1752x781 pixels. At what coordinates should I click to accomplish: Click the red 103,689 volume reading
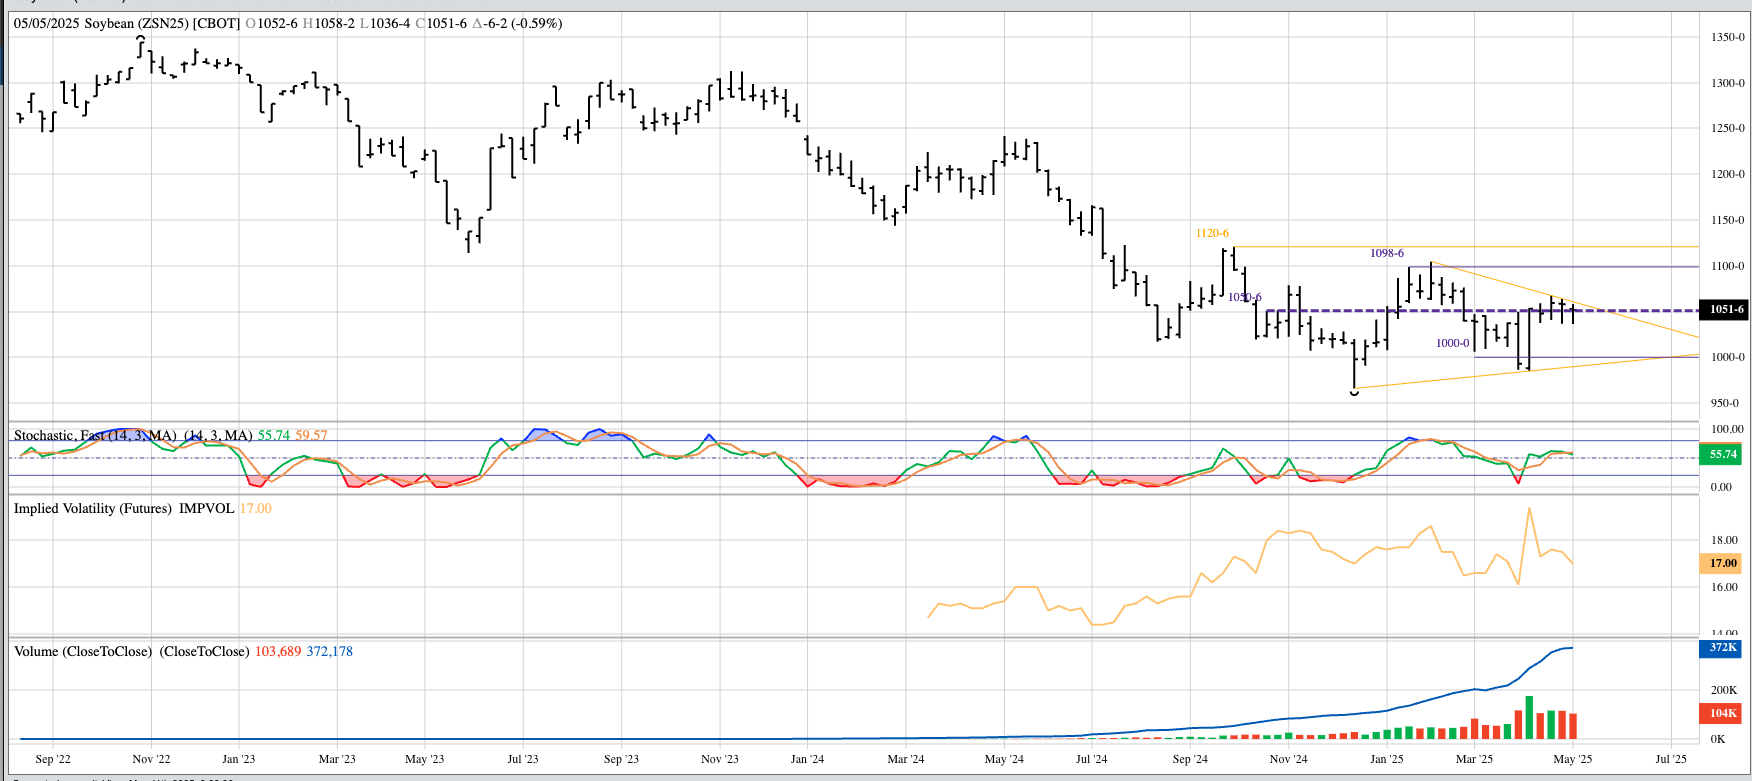tap(277, 651)
